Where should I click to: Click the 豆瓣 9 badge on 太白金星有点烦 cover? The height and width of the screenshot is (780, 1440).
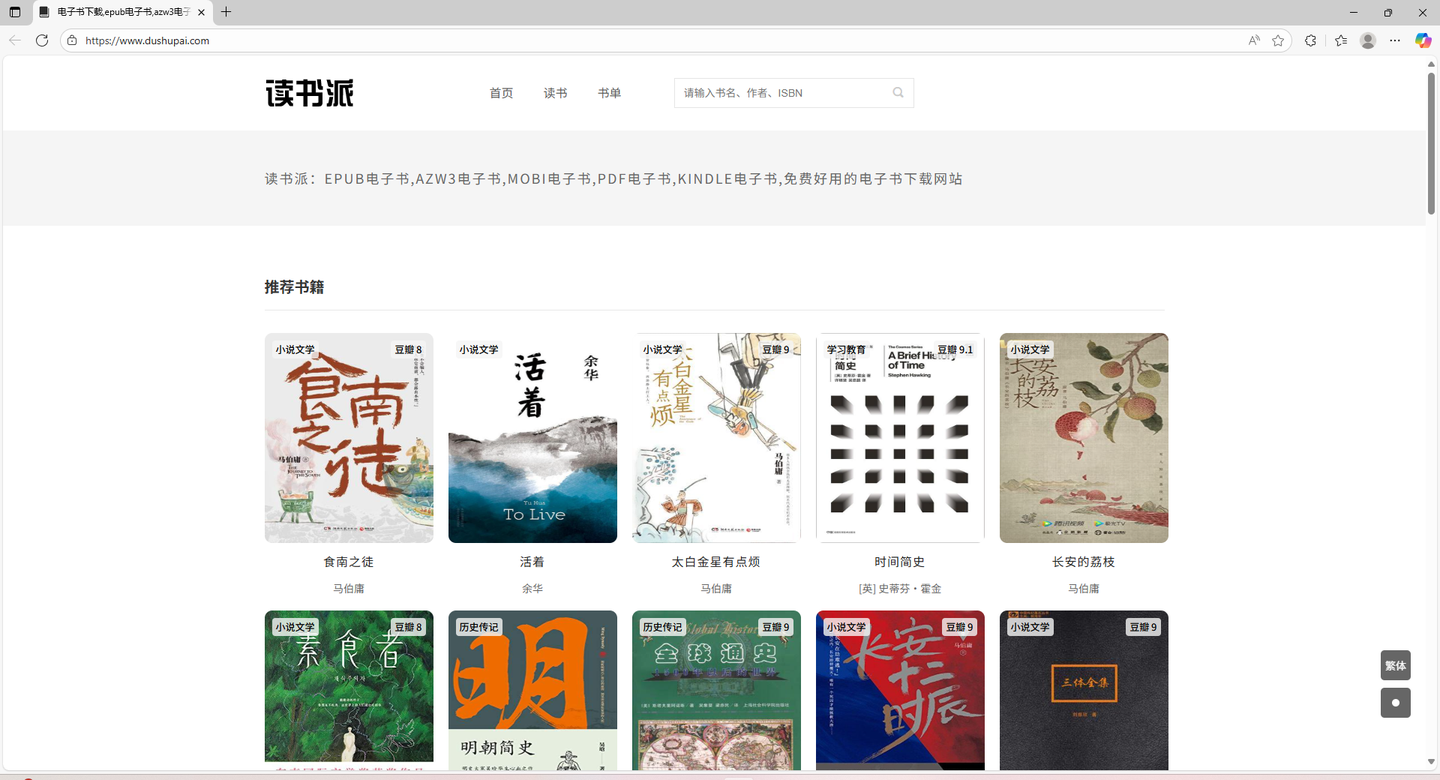[x=776, y=350]
